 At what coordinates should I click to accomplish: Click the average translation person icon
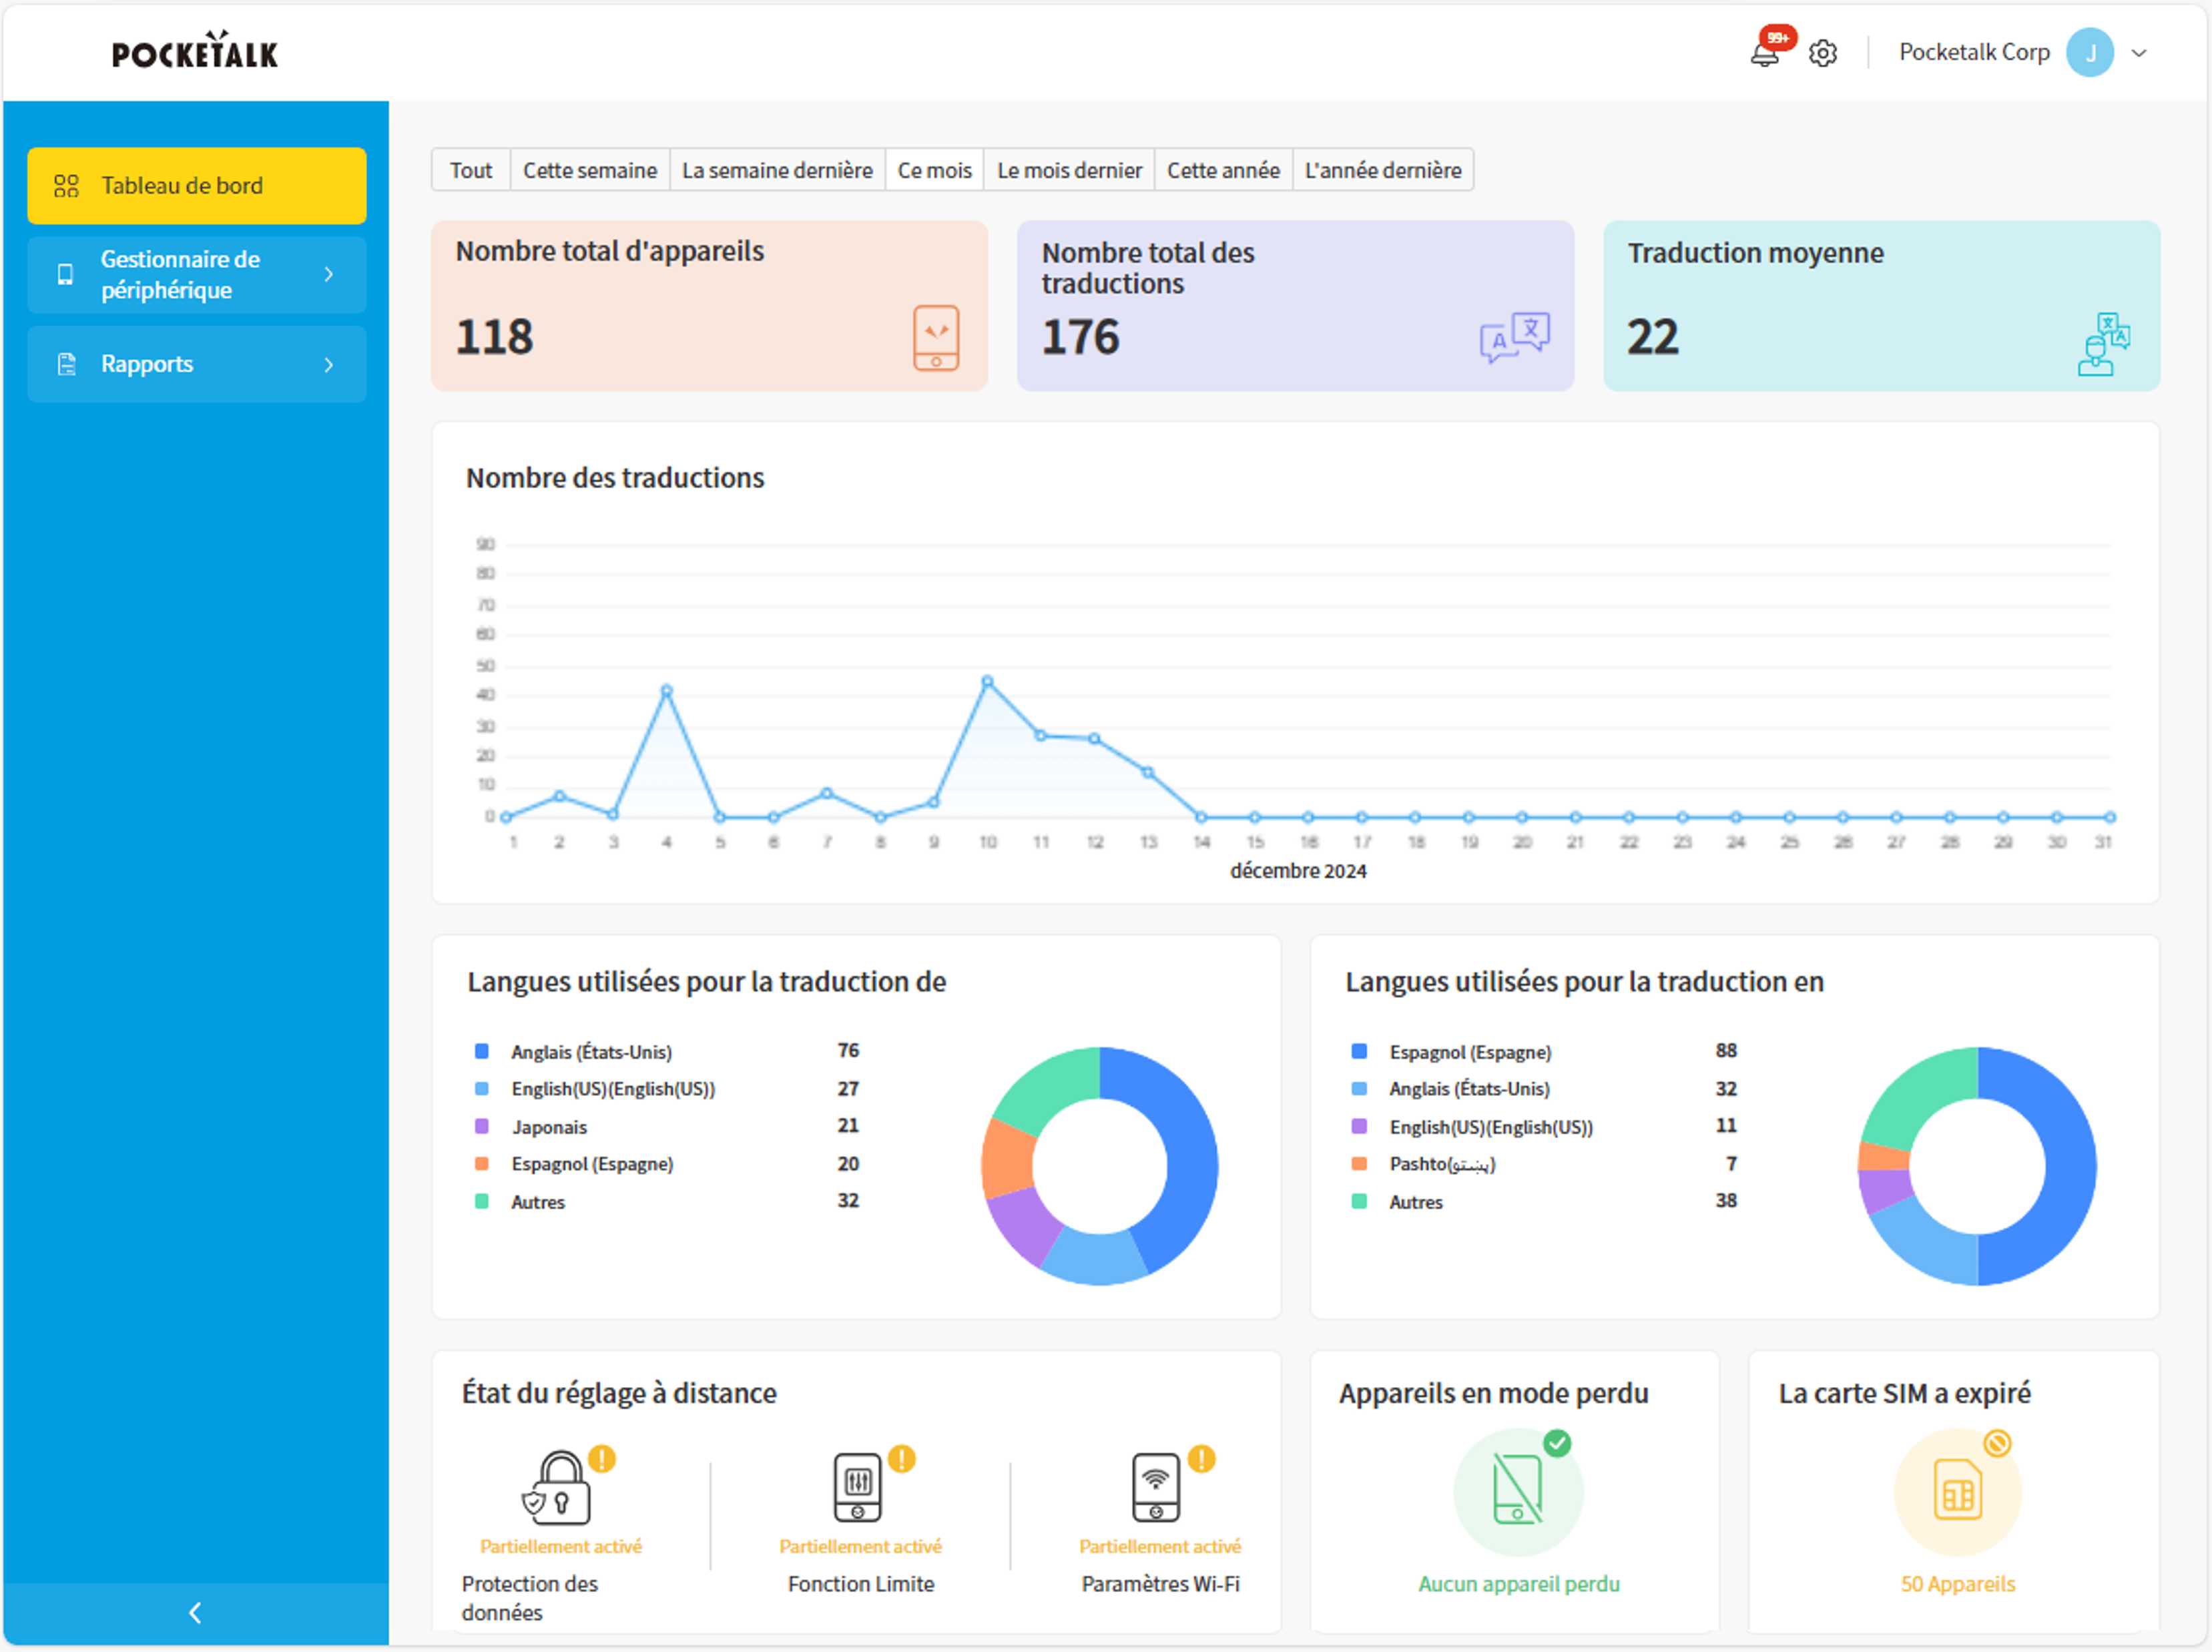tap(2103, 343)
